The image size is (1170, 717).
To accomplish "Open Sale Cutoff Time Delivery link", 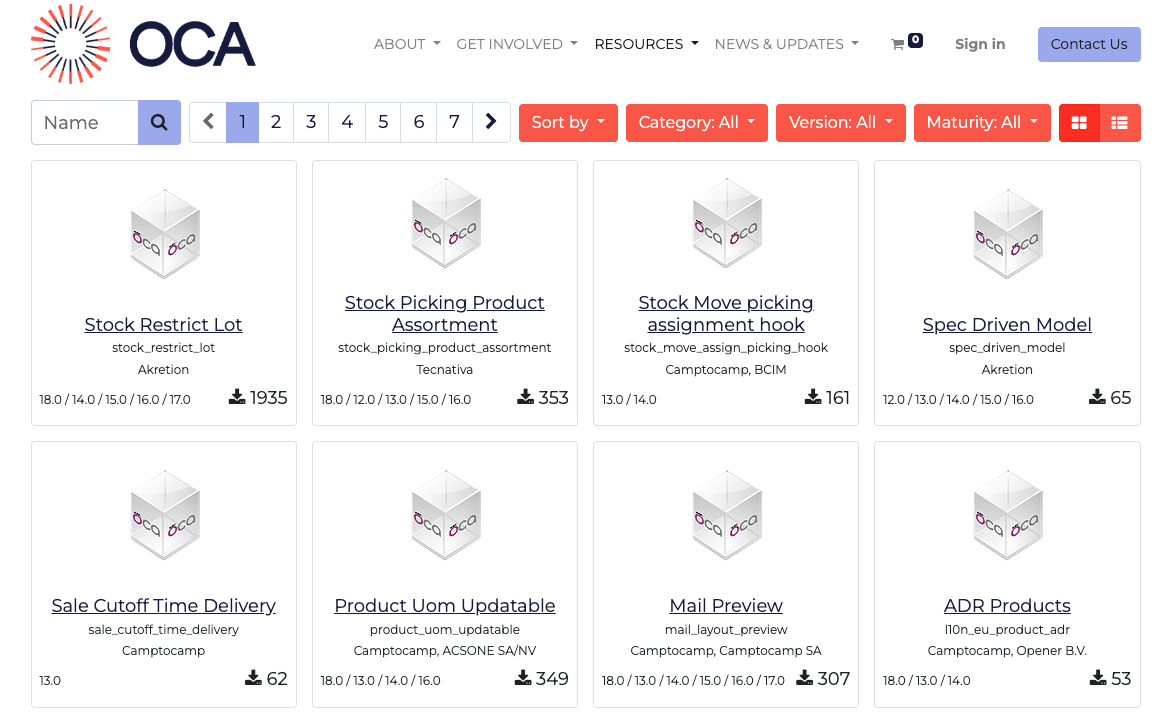I will point(163,605).
